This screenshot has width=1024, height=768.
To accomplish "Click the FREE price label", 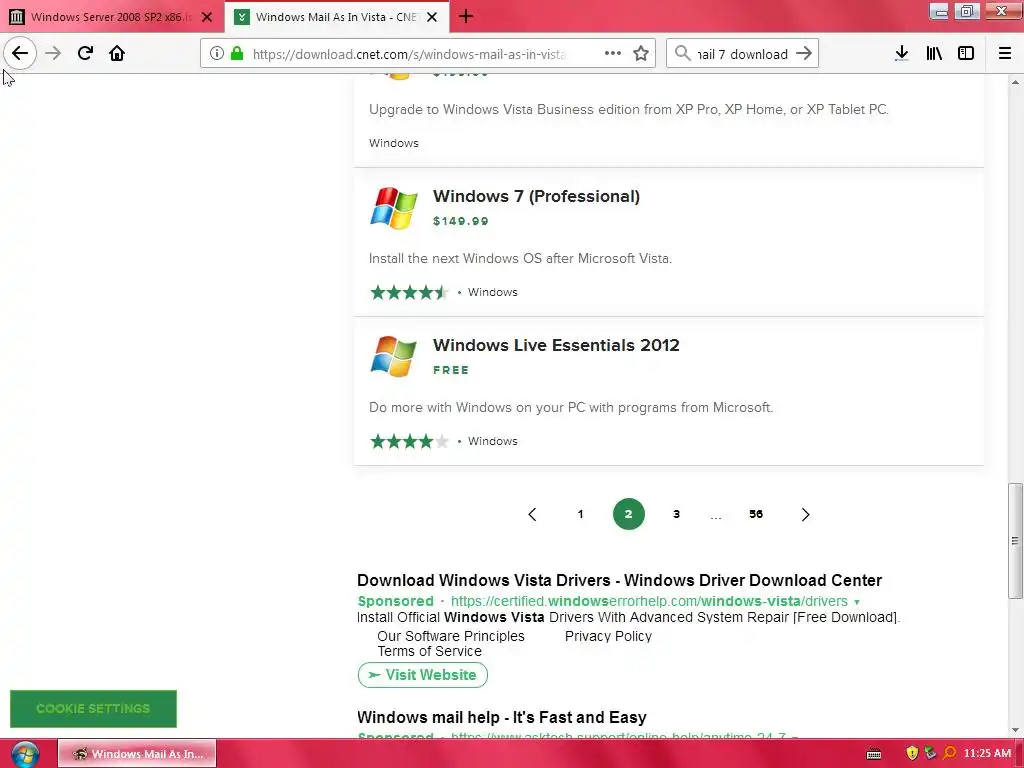I will (x=451, y=370).
